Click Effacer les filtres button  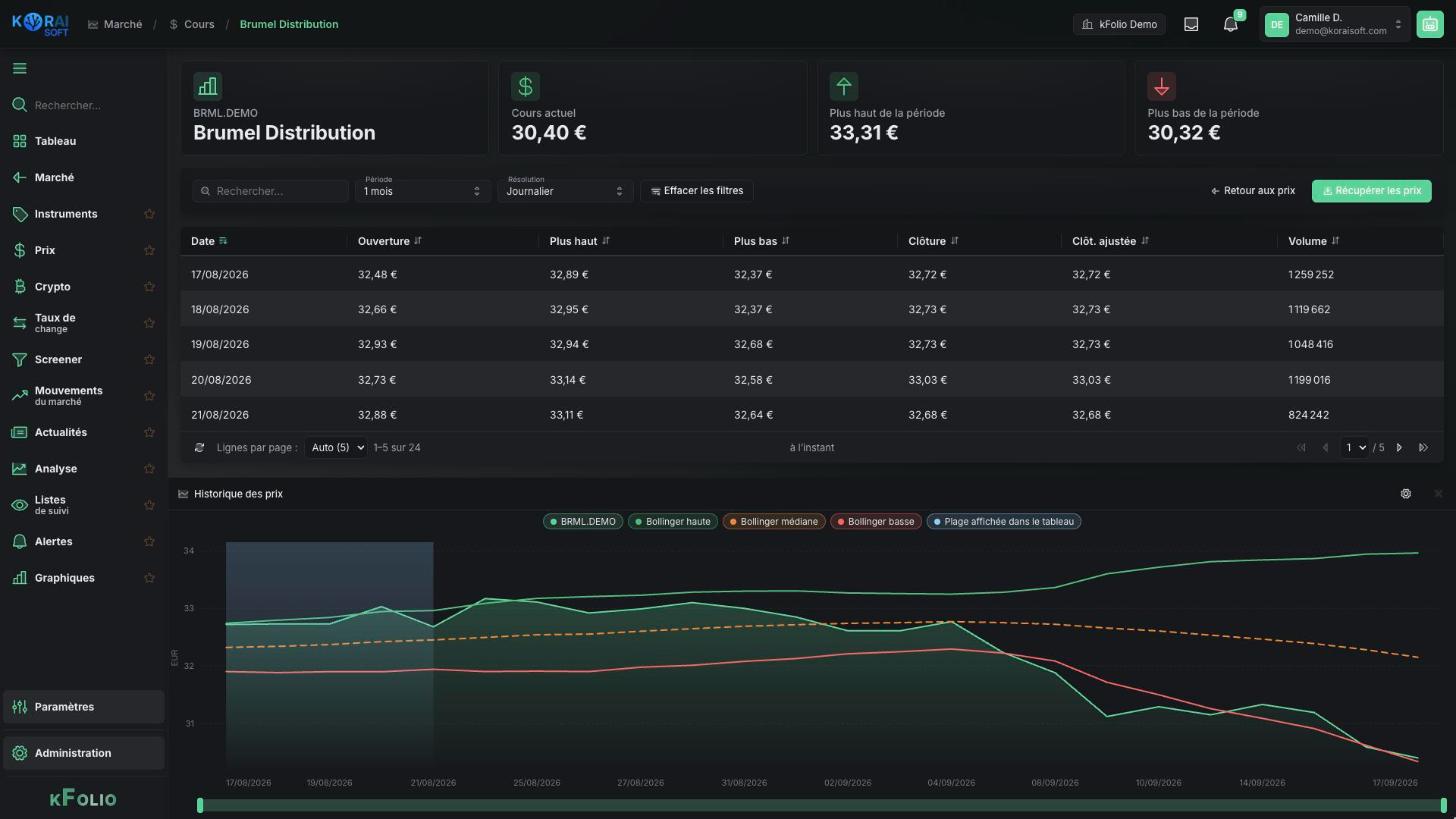pos(697,191)
